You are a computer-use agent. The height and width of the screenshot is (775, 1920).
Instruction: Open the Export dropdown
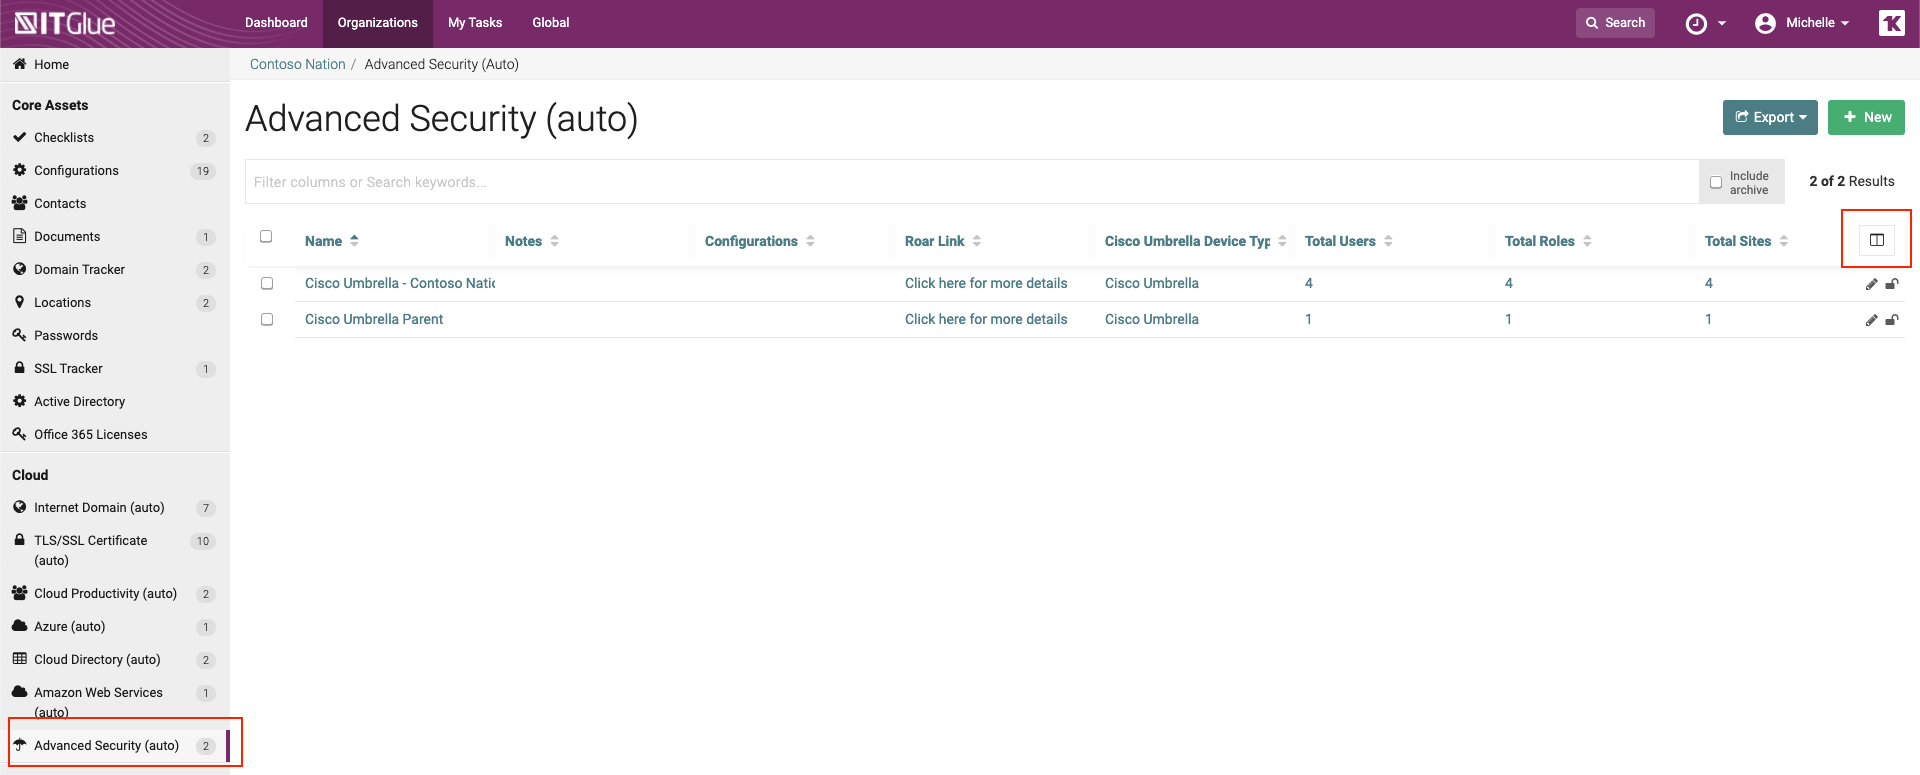coord(1770,117)
